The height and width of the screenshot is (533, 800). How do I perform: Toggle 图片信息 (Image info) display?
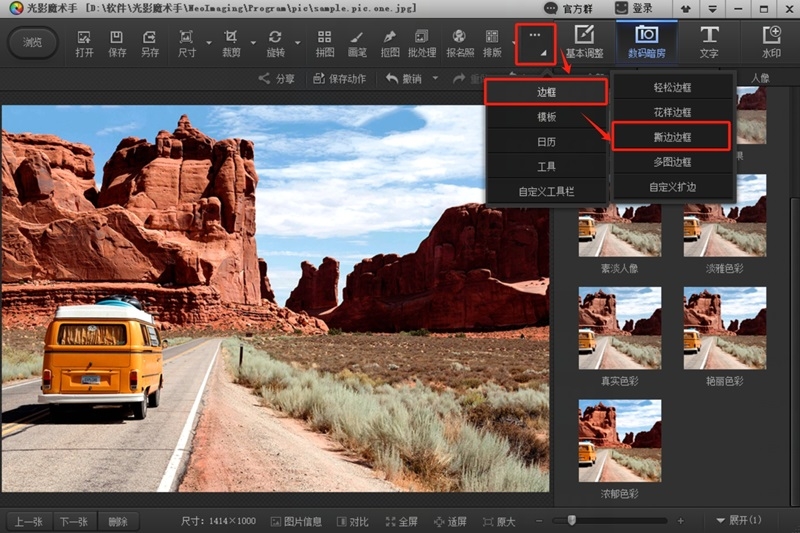(x=296, y=521)
